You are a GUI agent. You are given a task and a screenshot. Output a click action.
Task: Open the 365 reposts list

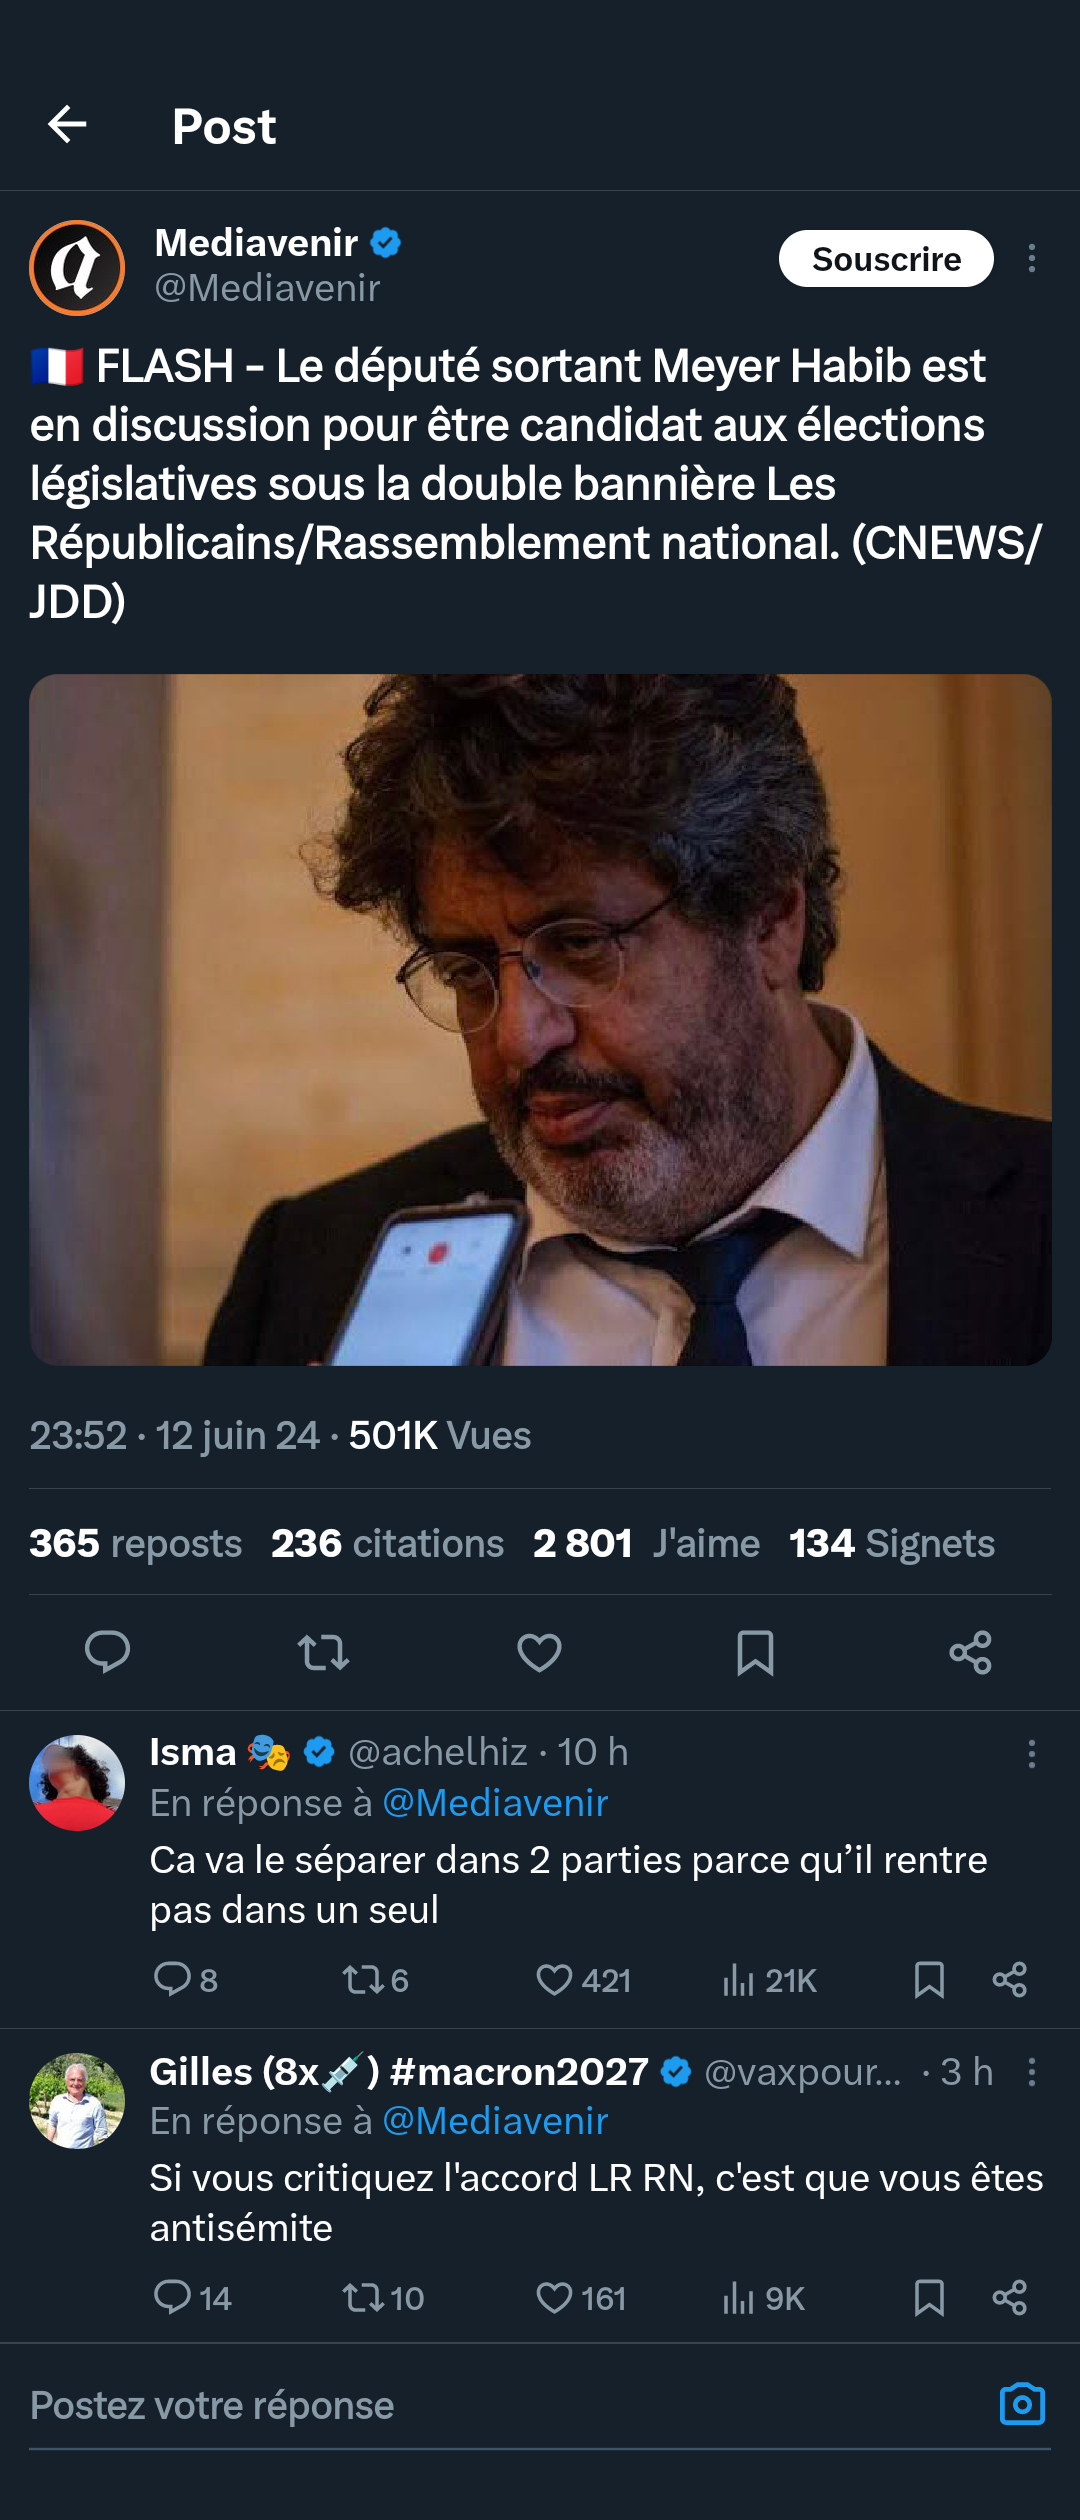135,1544
